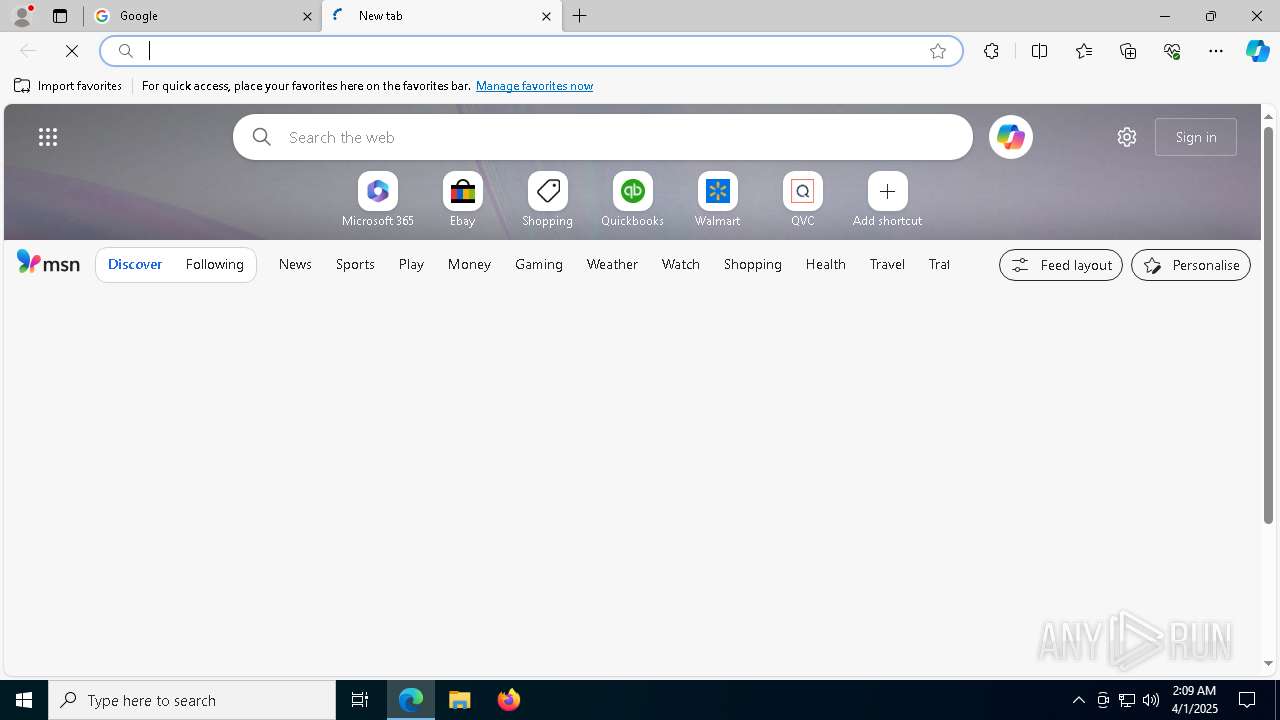Open Extensions menu
Image resolution: width=1280 pixels, height=720 pixels.
click(x=991, y=51)
